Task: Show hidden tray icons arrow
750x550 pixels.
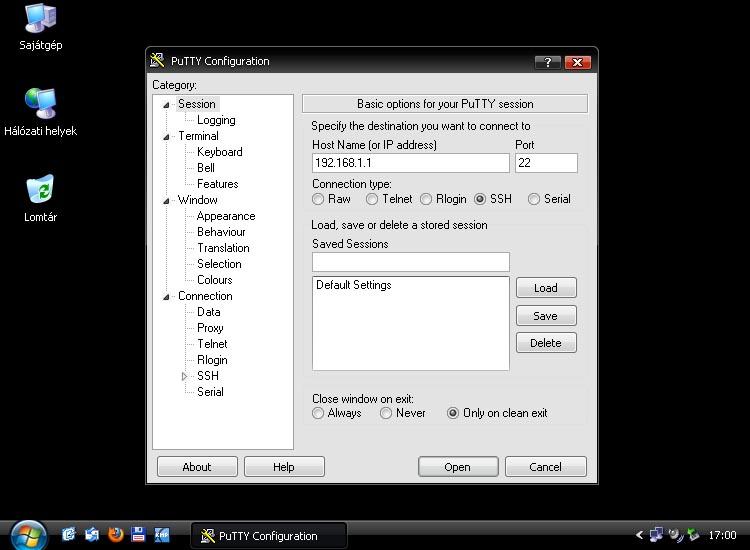Action: point(639,535)
